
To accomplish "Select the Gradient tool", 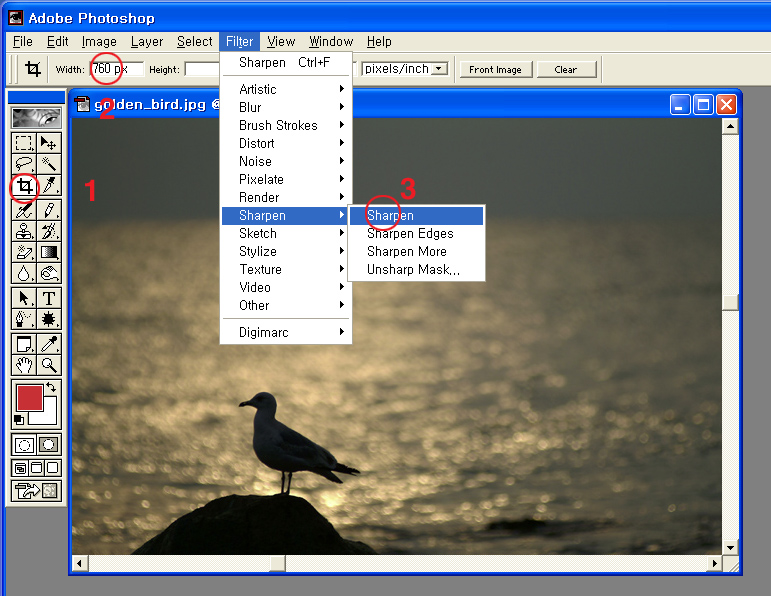I will click(x=48, y=253).
